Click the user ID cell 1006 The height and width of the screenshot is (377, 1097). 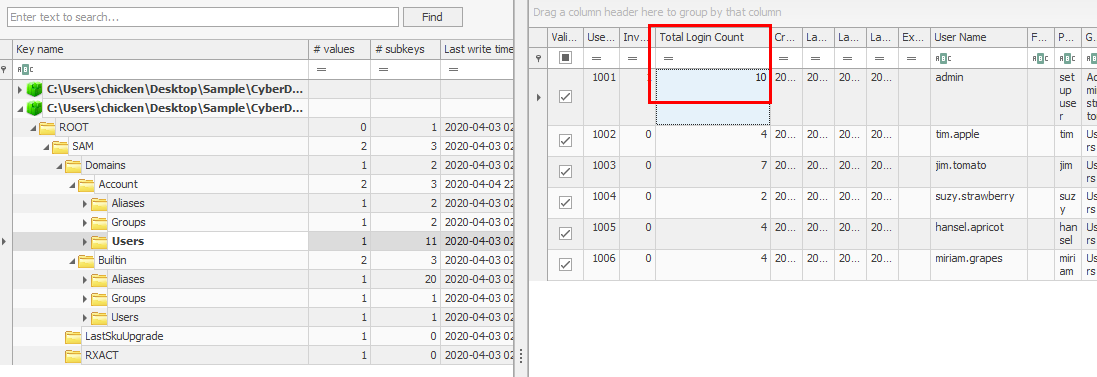(x=601, y=264)
